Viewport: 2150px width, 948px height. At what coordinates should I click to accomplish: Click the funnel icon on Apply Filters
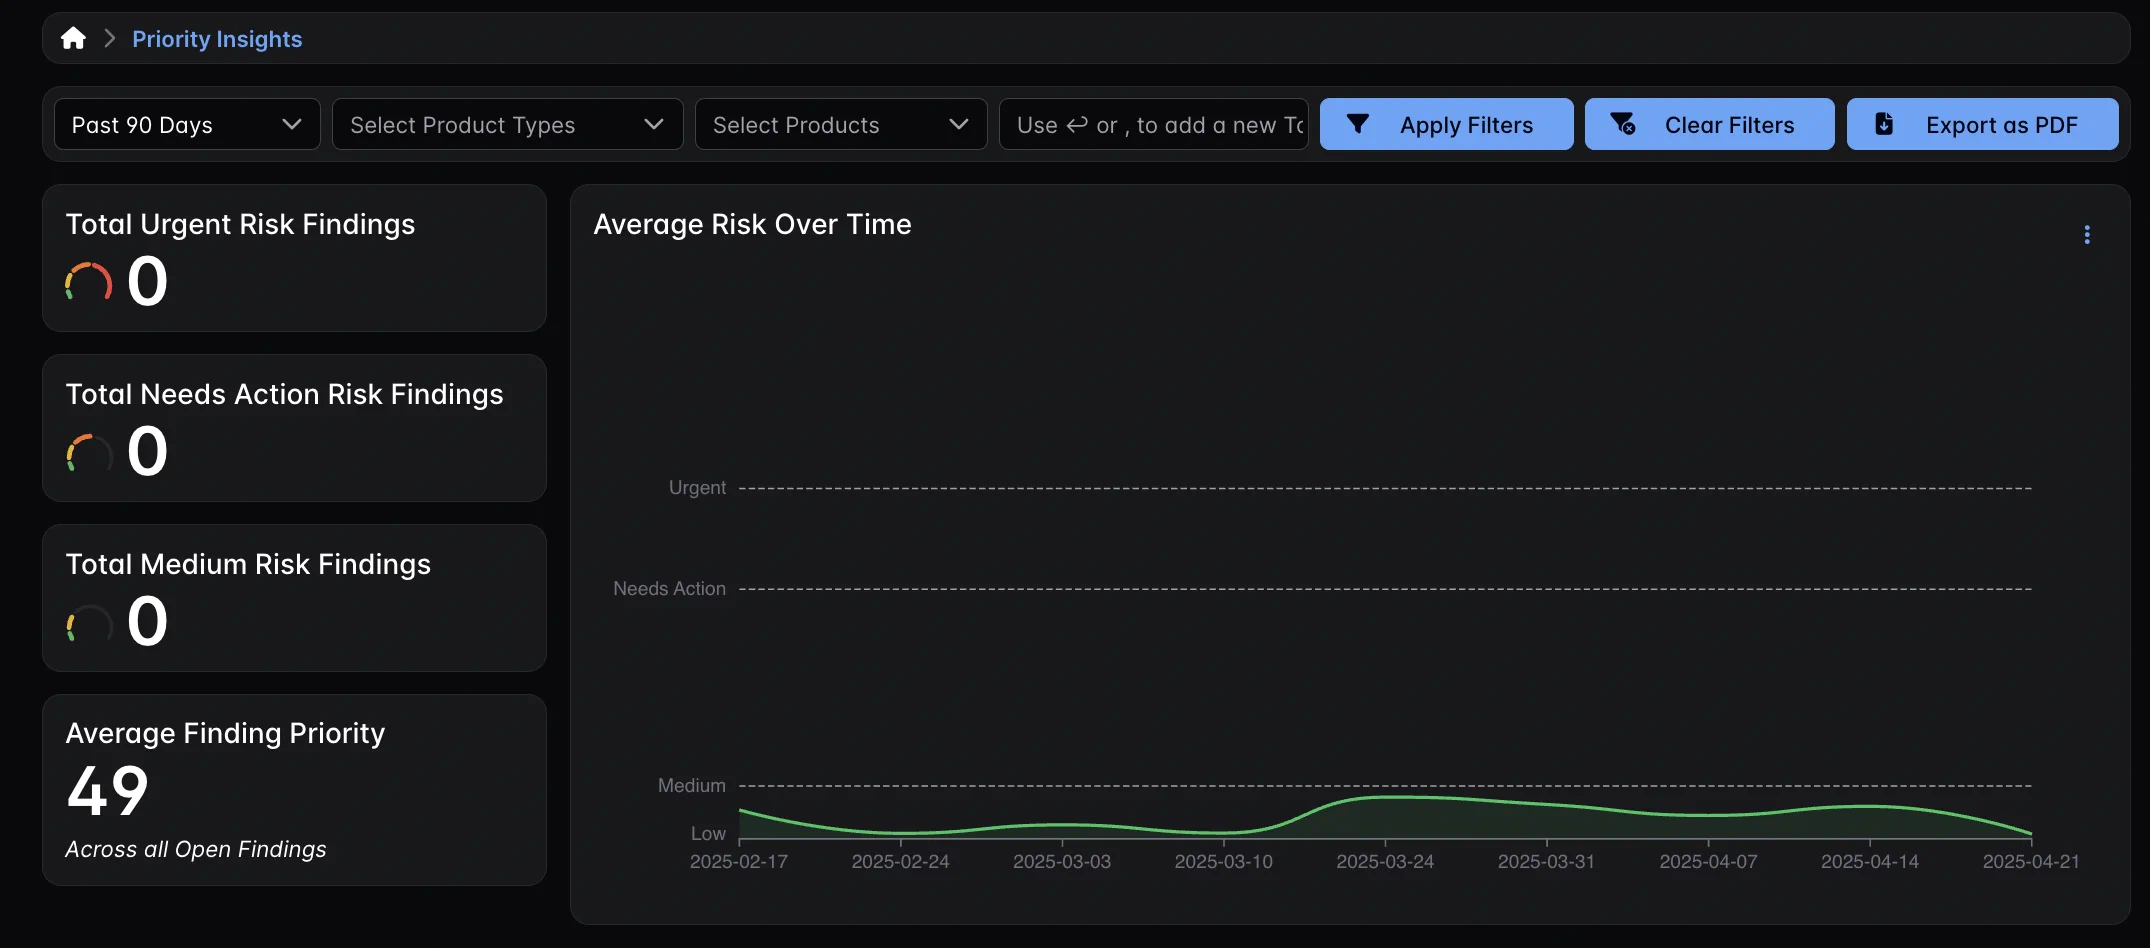1357,124
